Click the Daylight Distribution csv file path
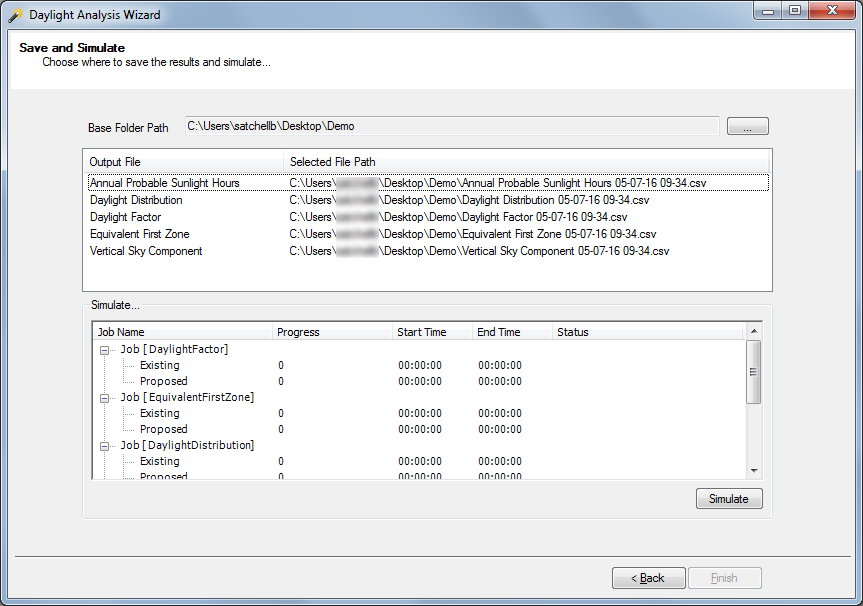This screenshot has width=863, height=606. coord(469,200)
